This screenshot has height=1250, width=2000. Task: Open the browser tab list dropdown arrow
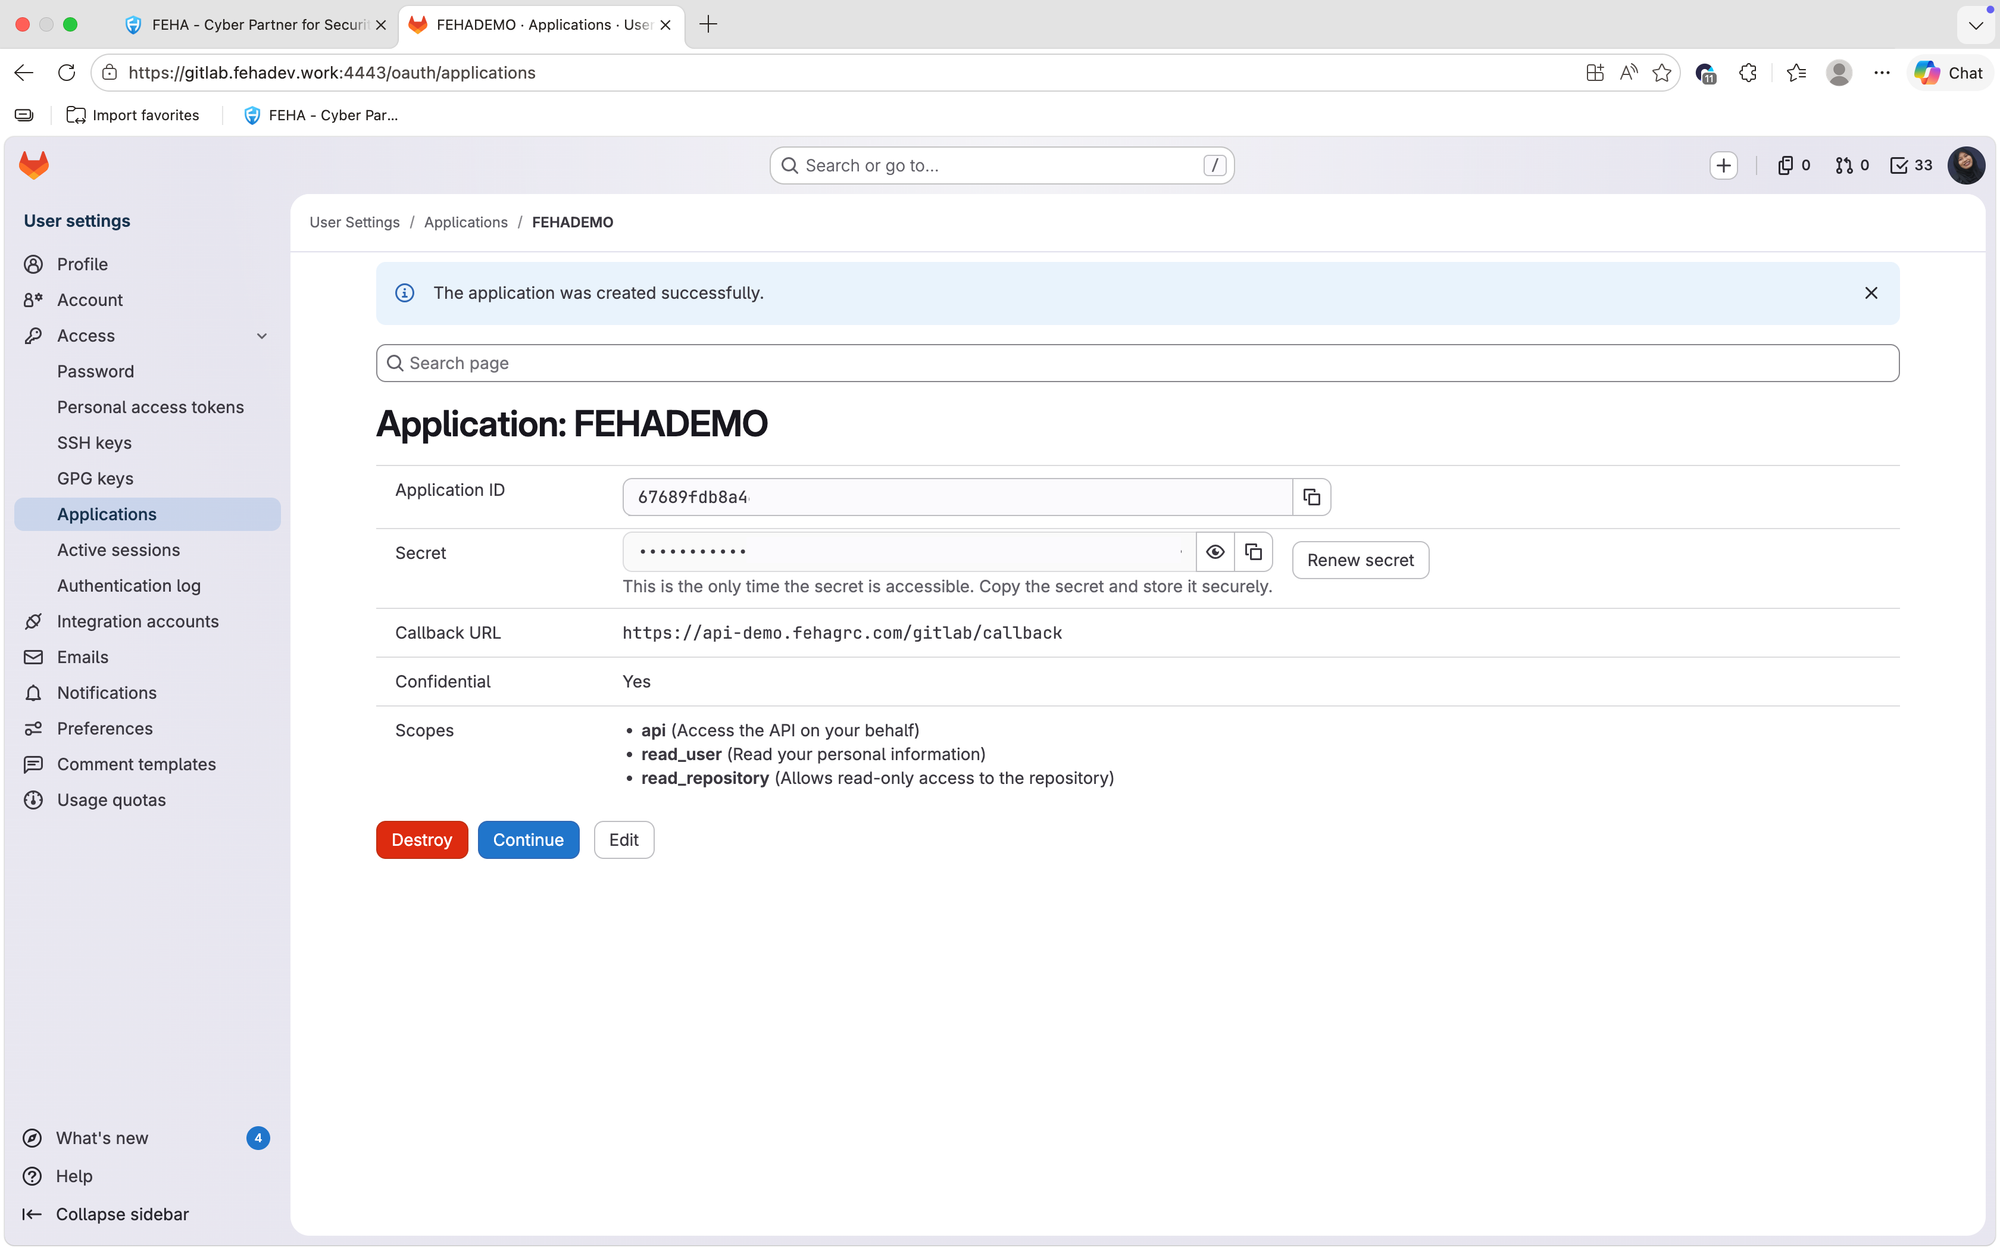pos(1975,25)
